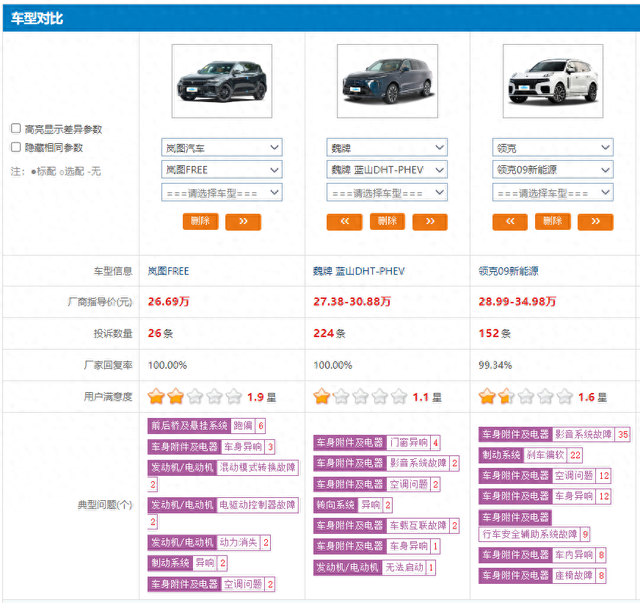Click the 28.99-34.98万 price value

tap(517, 302)
